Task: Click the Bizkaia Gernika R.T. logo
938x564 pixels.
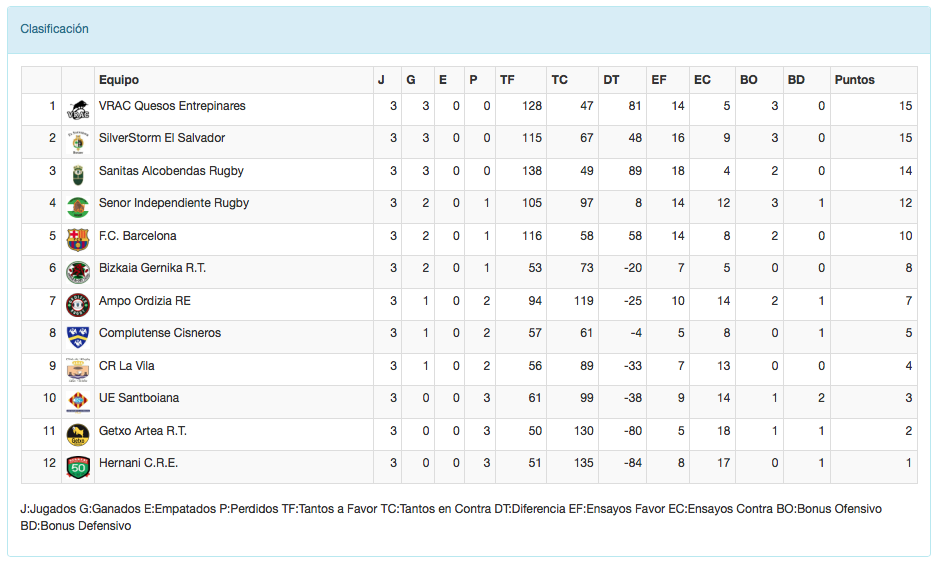Action: pyautogui.click(x=77, y=272)
